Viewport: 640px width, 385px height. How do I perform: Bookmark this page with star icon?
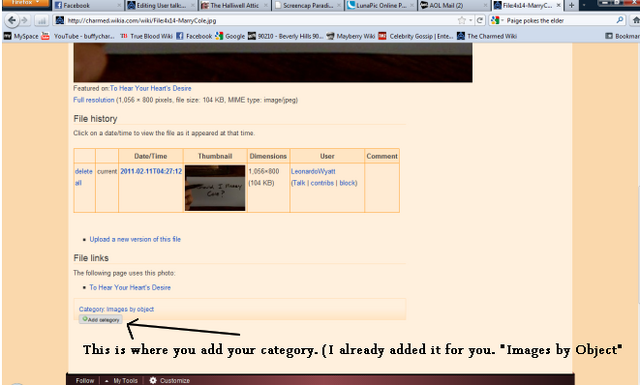[462, 20]
